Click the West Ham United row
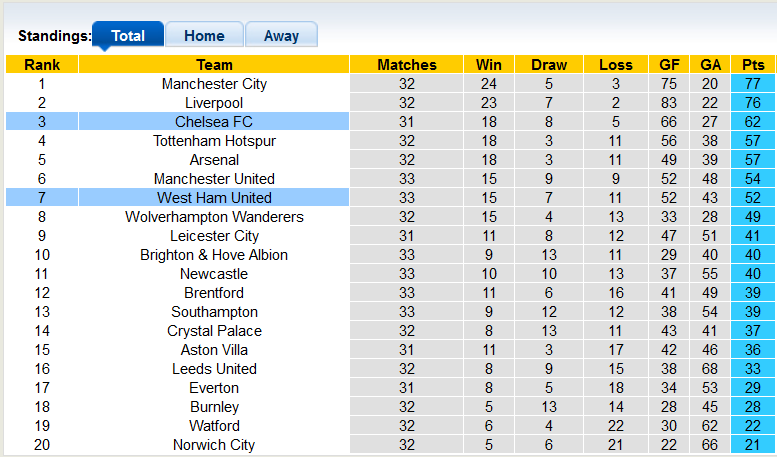Image resolution: width=777 pixels, height=457 pixels. (x=214, y=198)
